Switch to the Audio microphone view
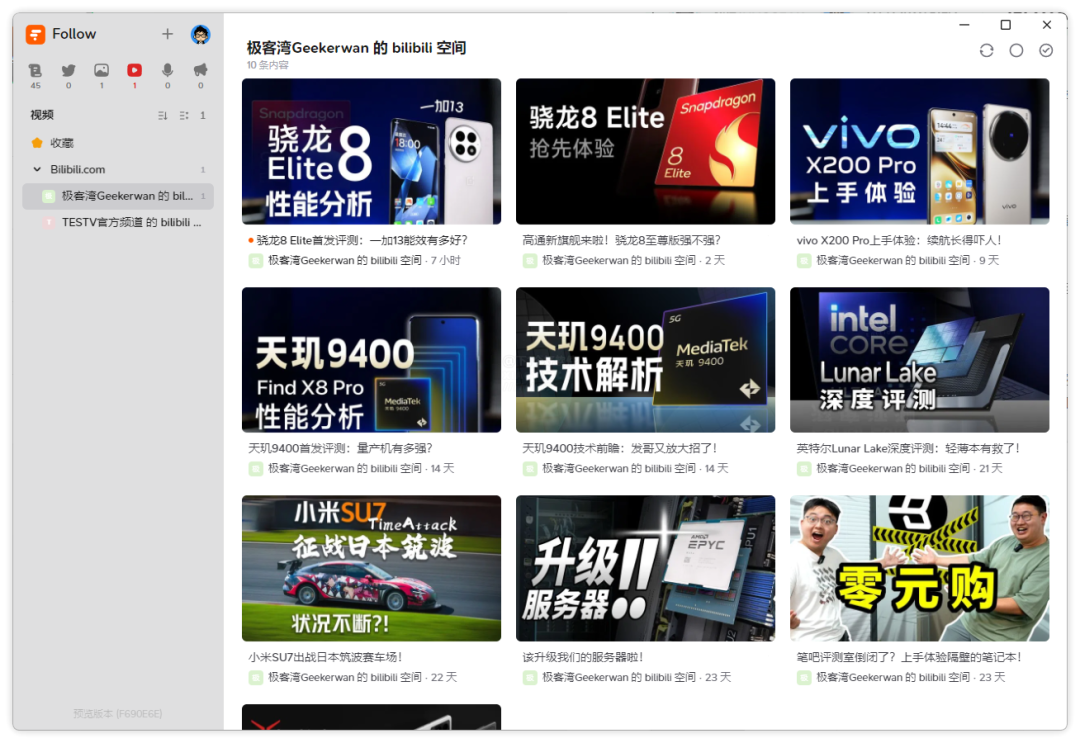 click(167, 70)
